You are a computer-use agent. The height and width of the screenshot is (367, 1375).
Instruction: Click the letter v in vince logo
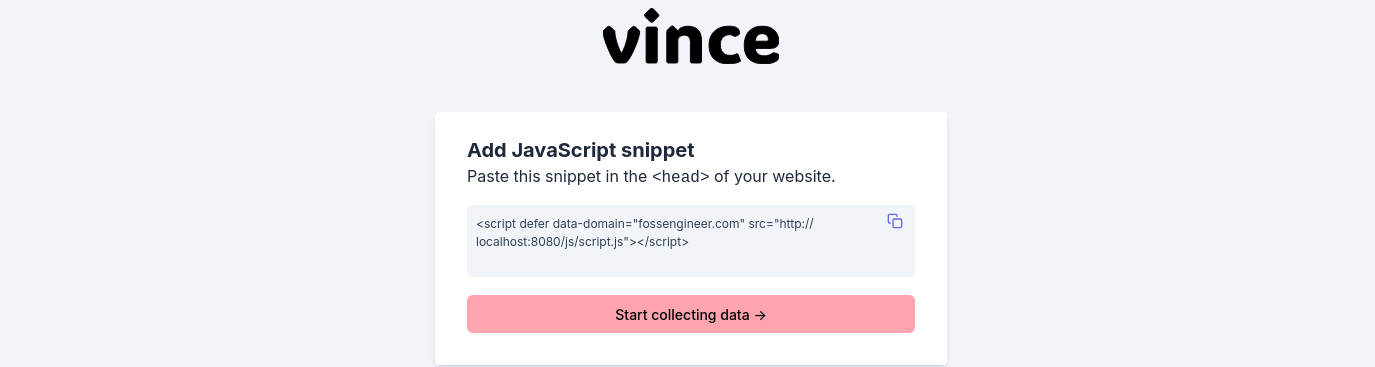pos(622,45)
